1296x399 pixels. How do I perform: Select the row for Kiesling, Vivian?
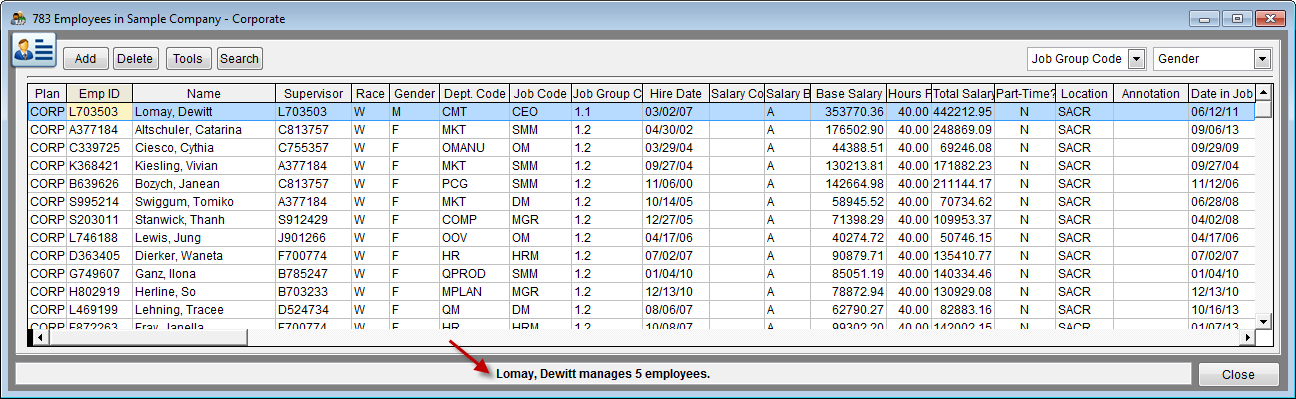click(x=641, y=166)
